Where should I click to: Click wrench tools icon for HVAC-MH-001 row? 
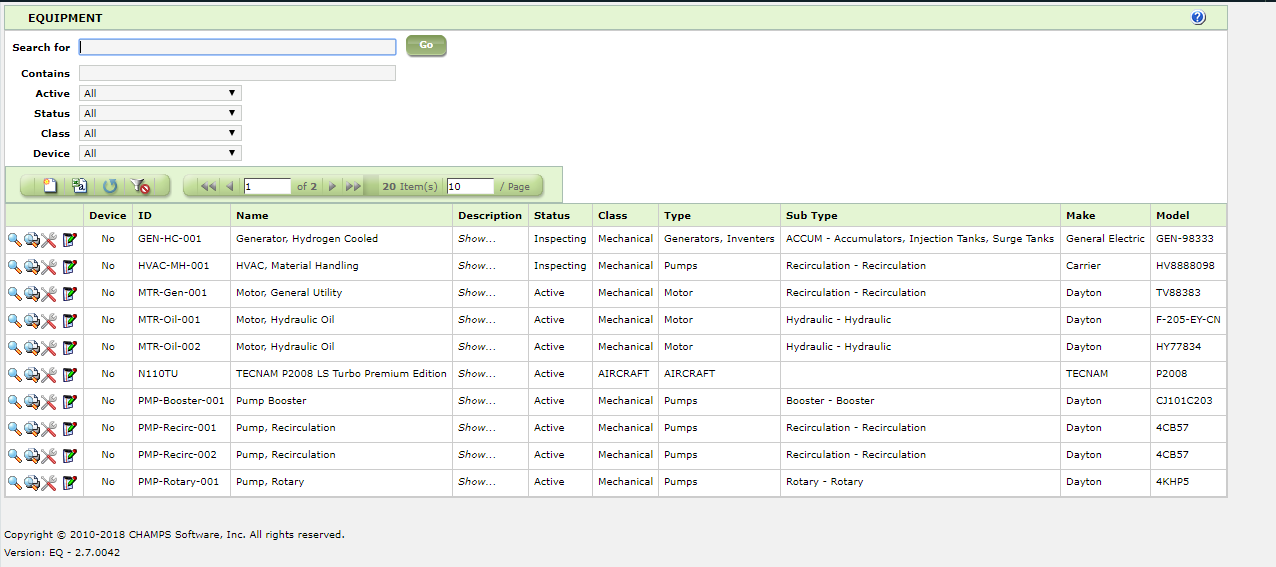pyautogui.click(x=49, y=267)
